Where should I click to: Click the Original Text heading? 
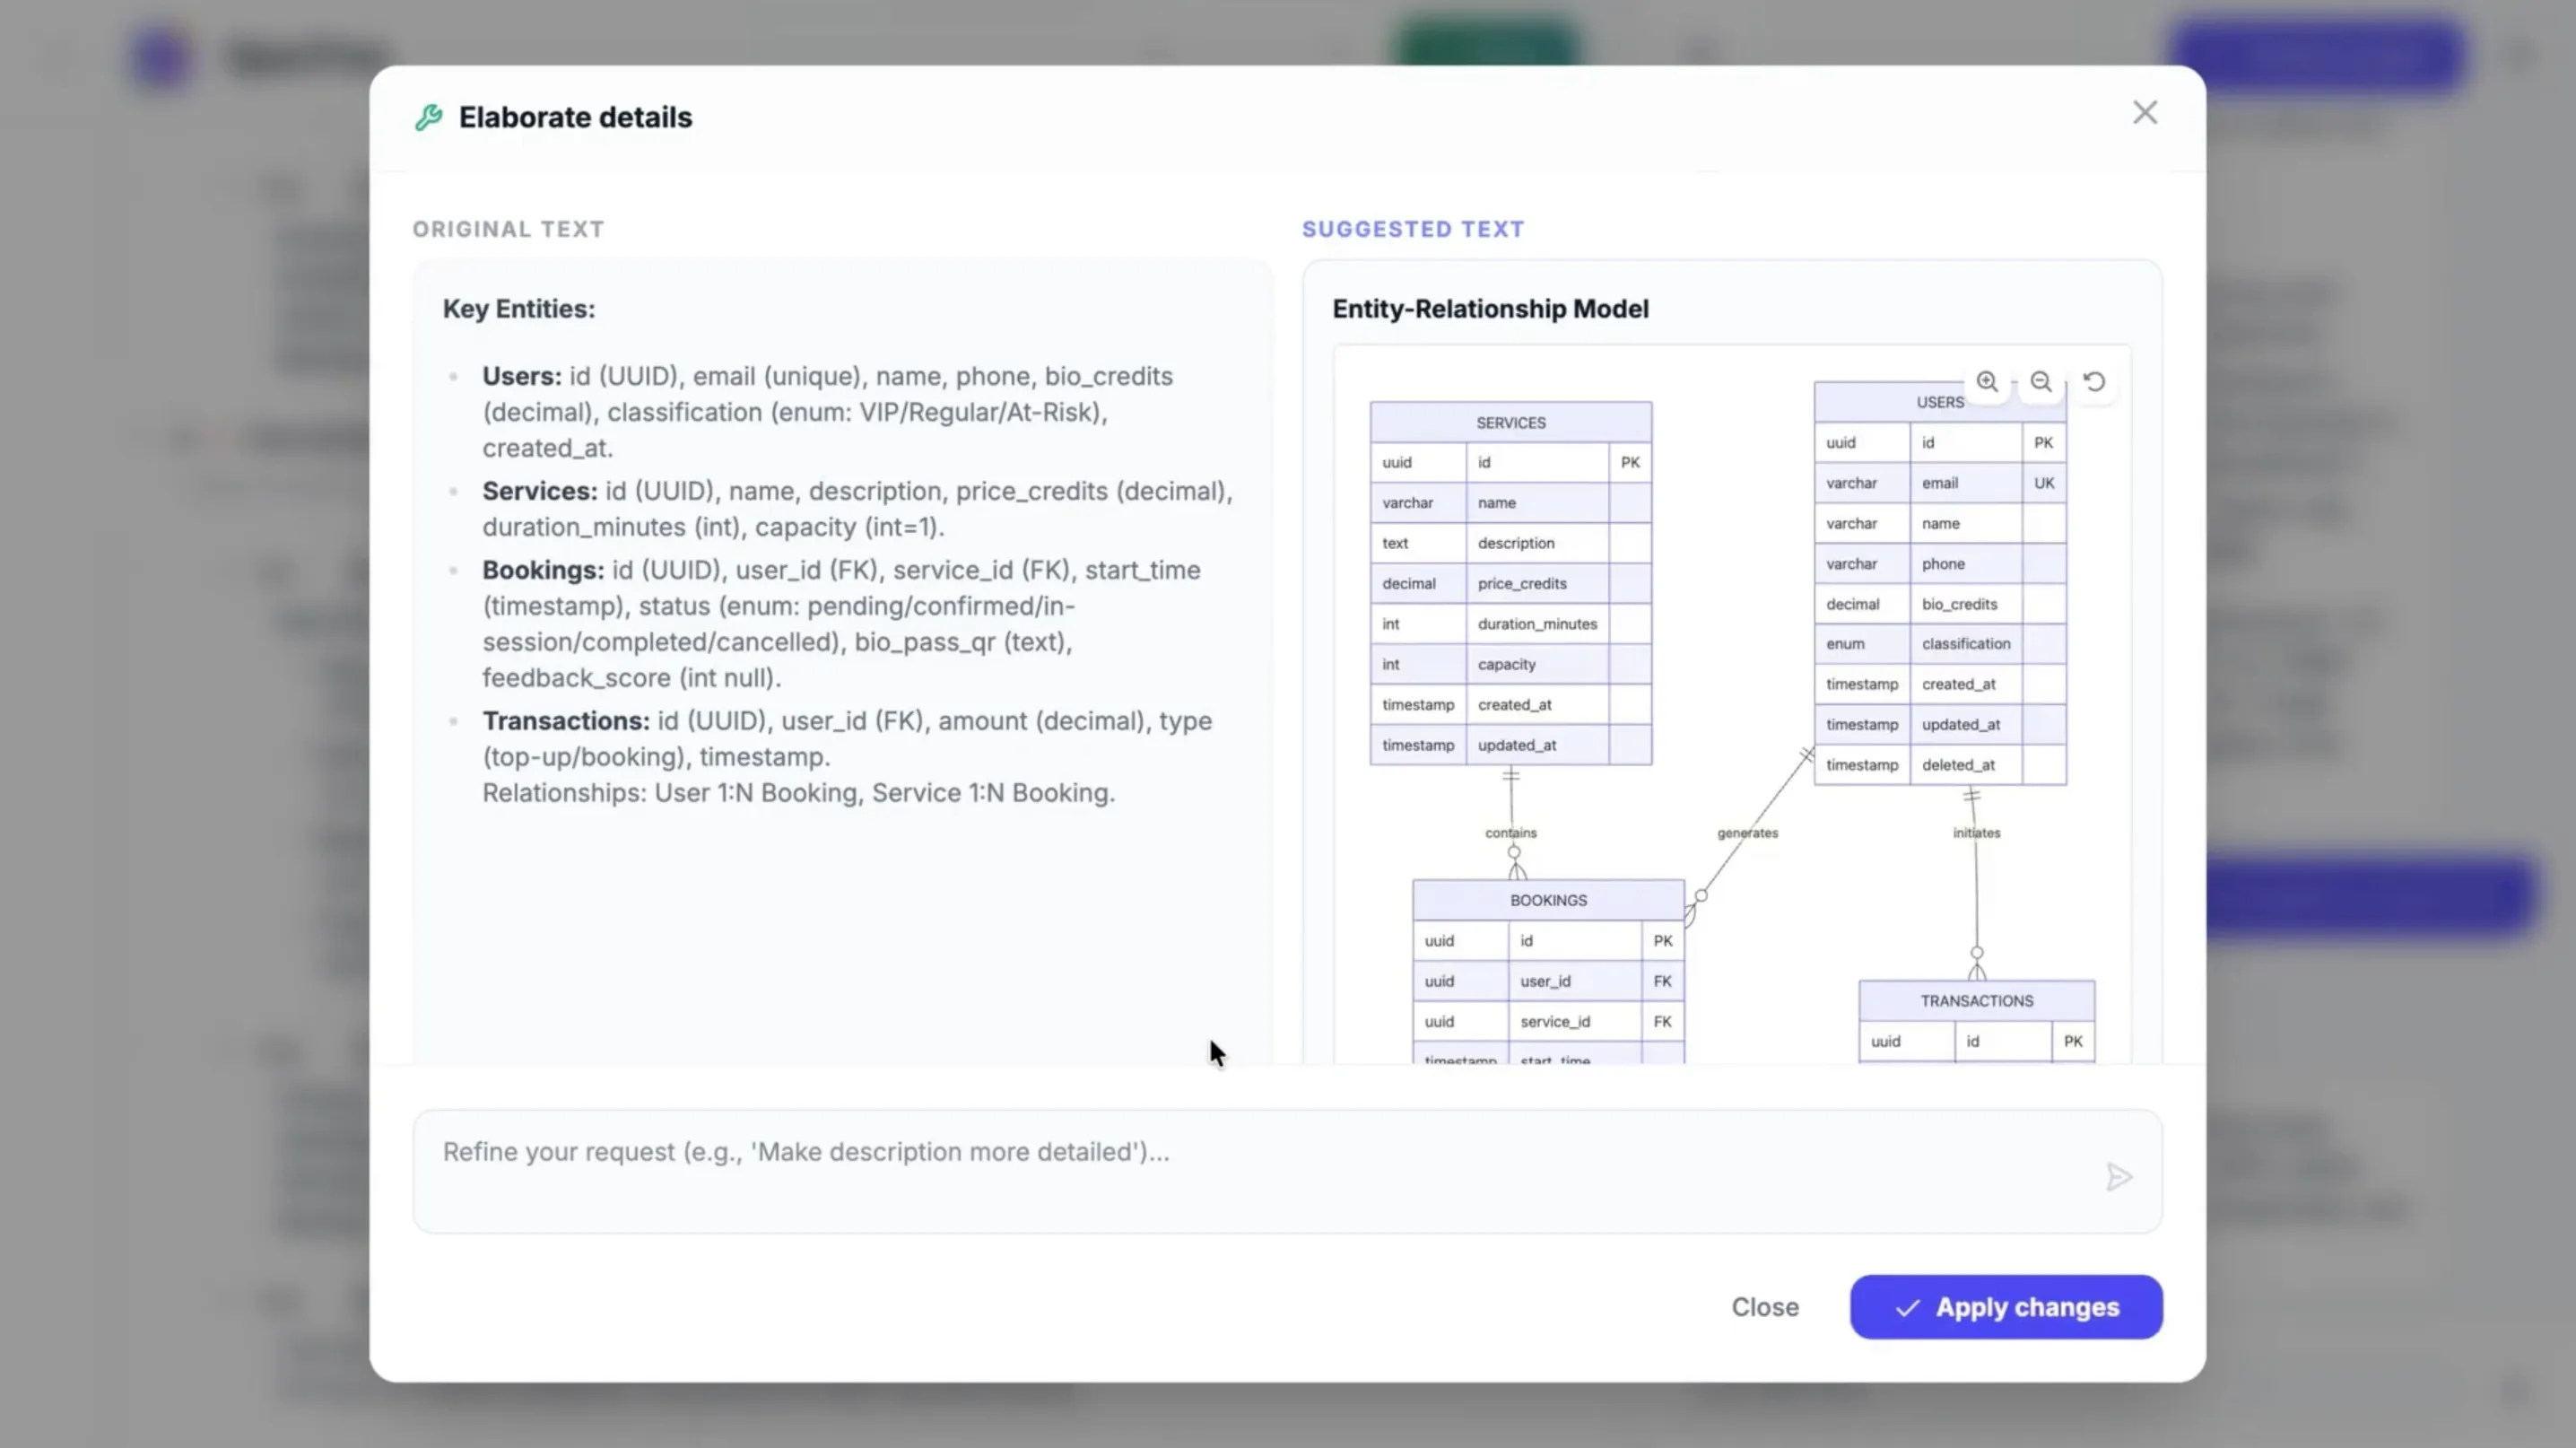click(x=508, y=229)
